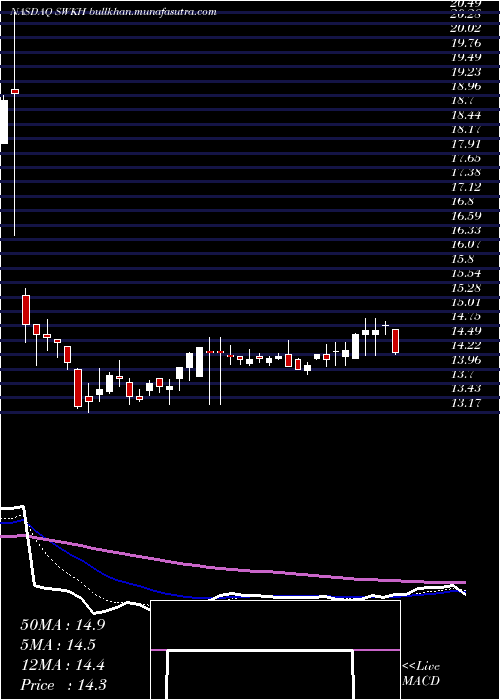The image size is (500, 700).
Task: Select the 15.28 price label
Action: click(467, 288)
